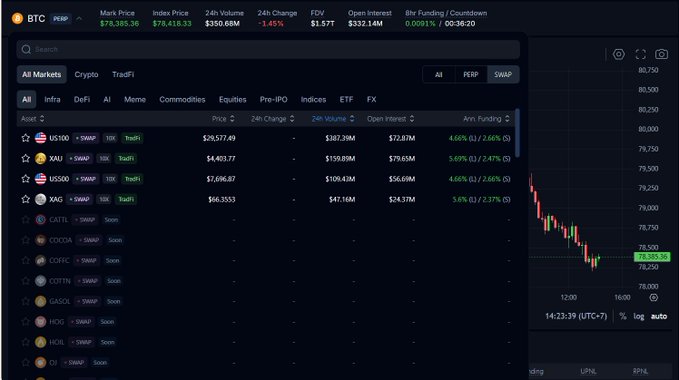Filter markets by Infra
679x380 pixels.
pos(52,100)
